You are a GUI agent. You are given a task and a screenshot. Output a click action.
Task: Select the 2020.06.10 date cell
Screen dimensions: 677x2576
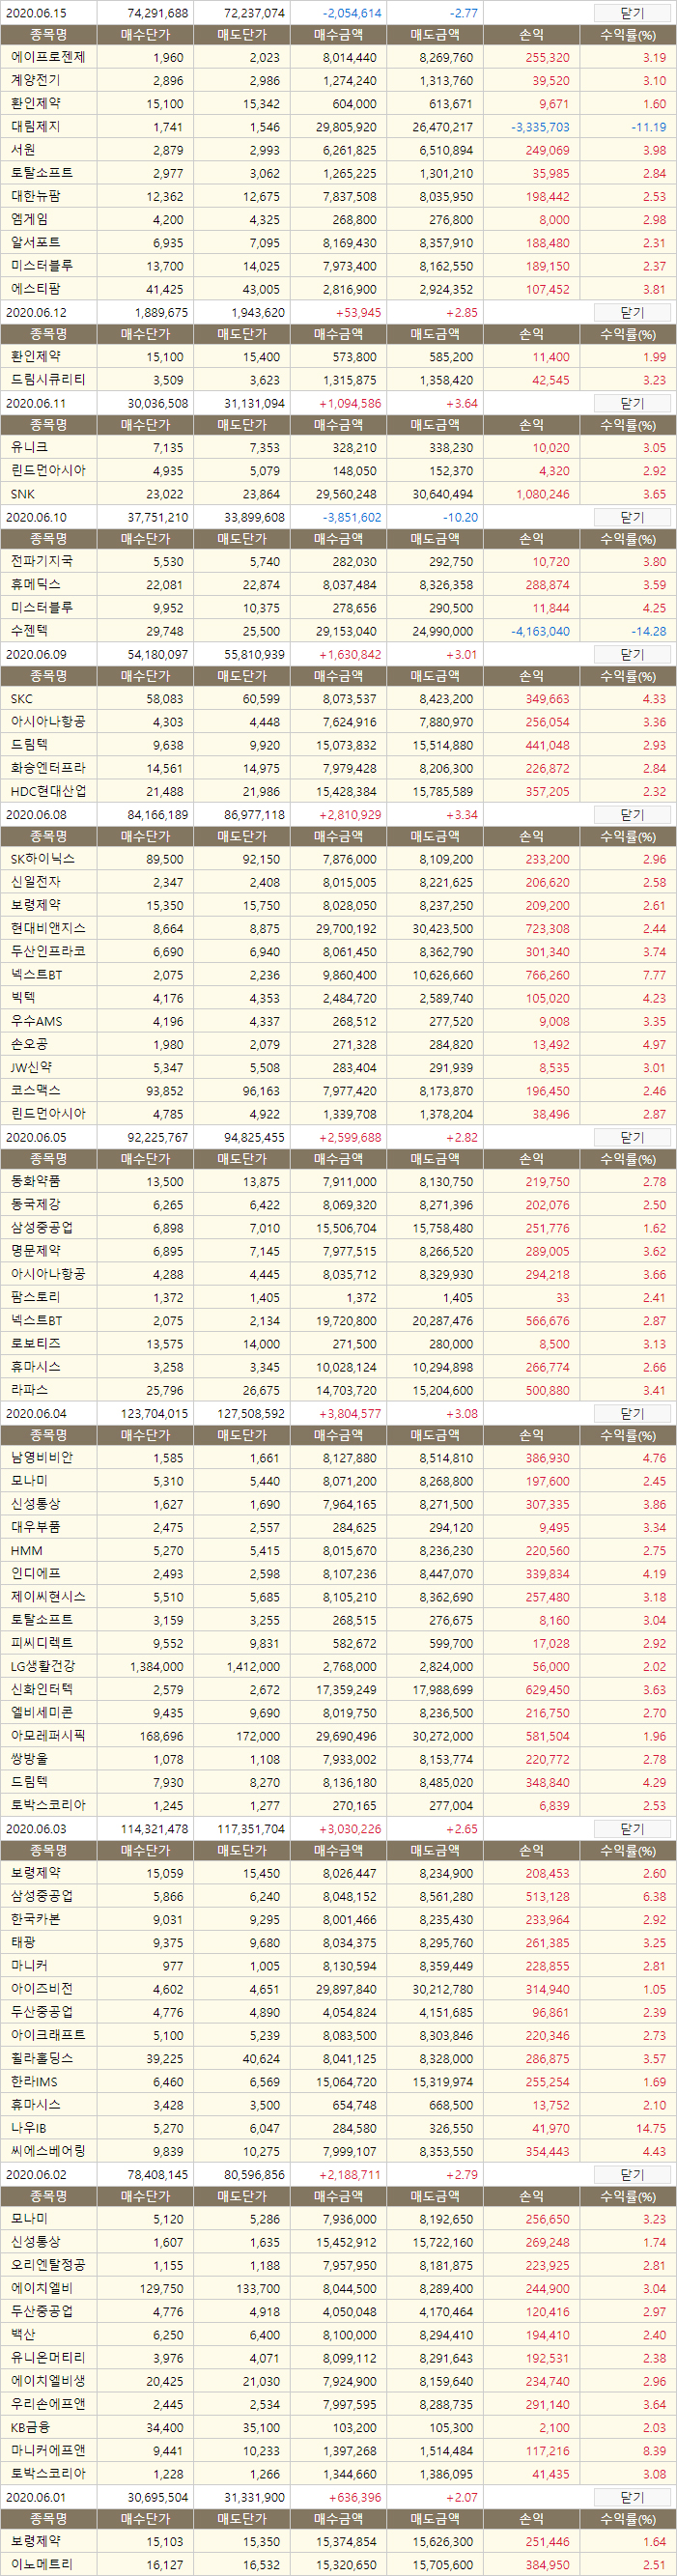click(x=36, y=517)
